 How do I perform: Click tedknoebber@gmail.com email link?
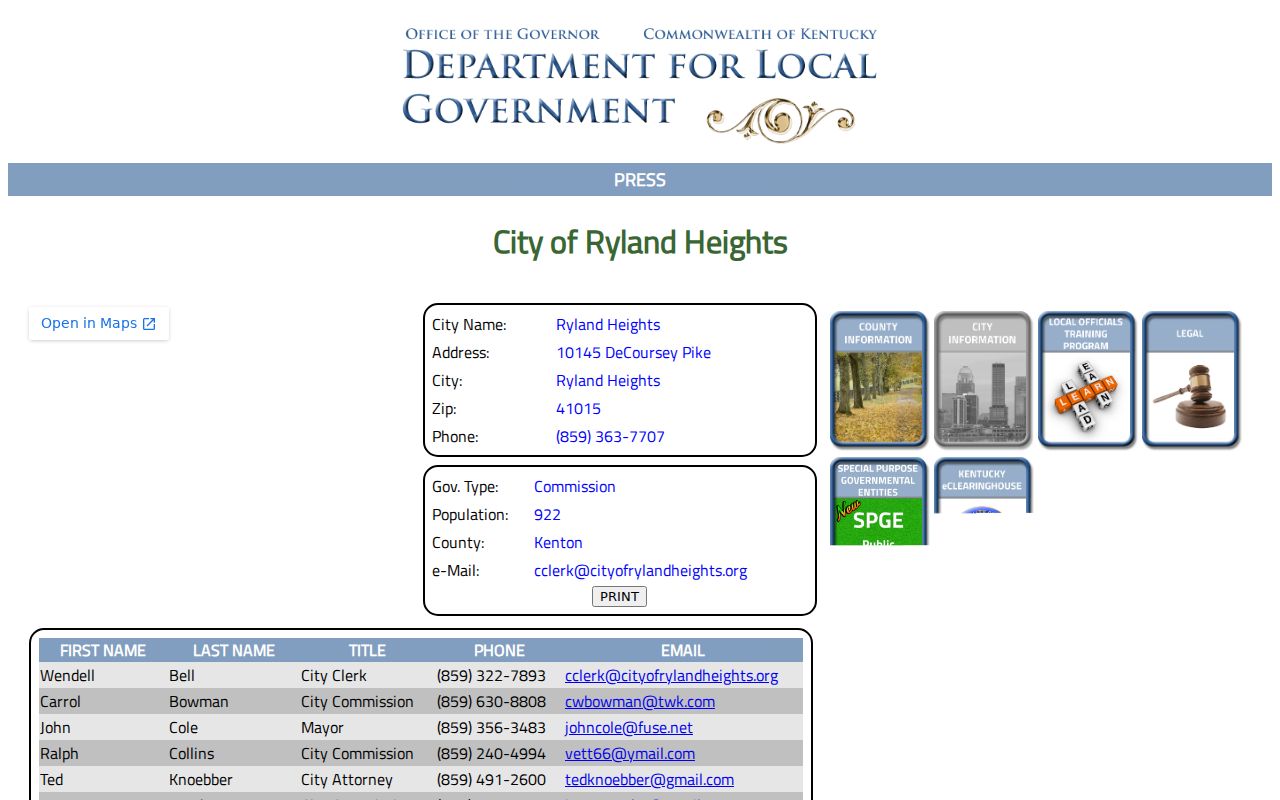coord(649,780)
